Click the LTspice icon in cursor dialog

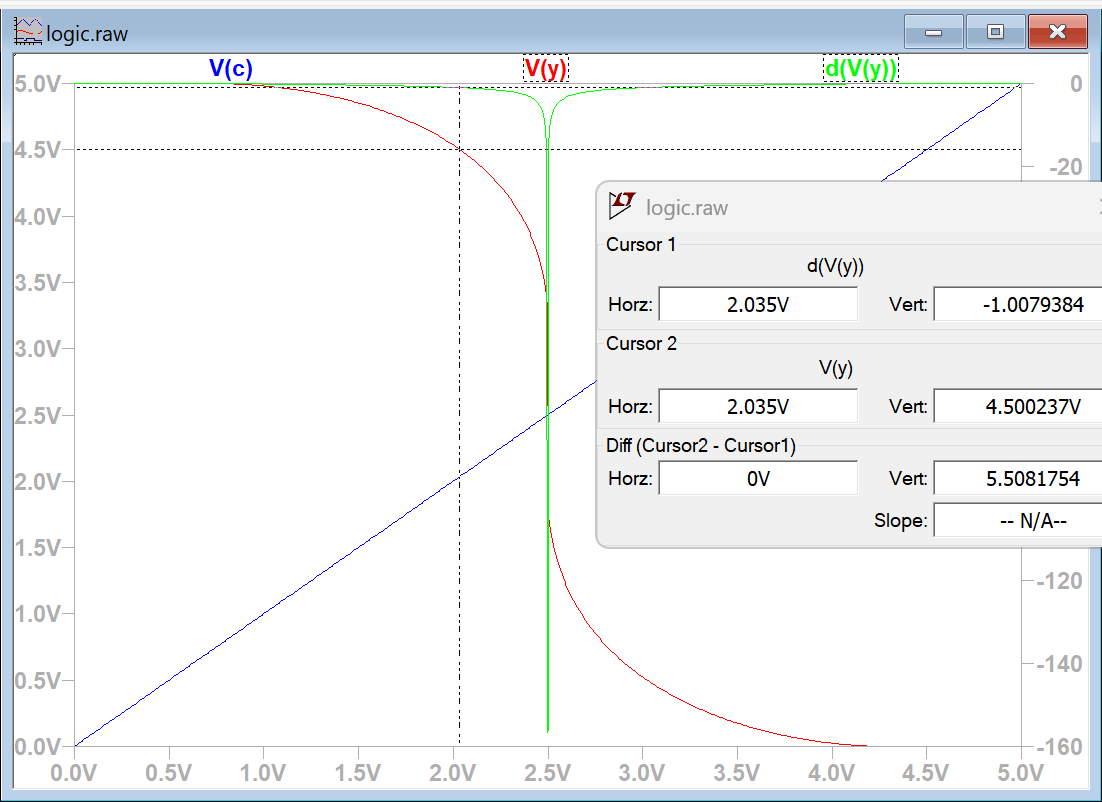[x=623, y=205]
